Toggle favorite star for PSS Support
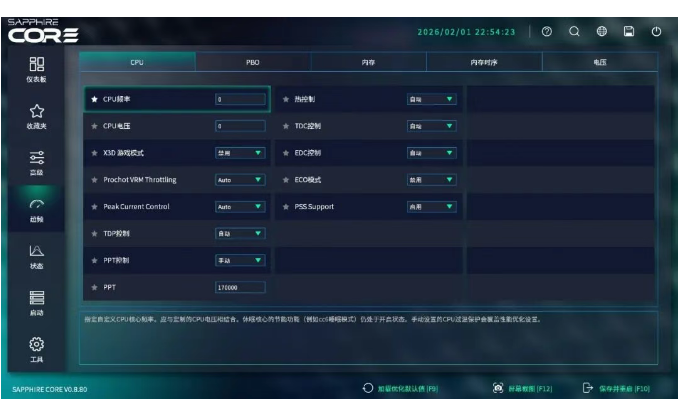The height and width of the screenshot is (409, 683). pyautogui.click(x=285, y=207)
